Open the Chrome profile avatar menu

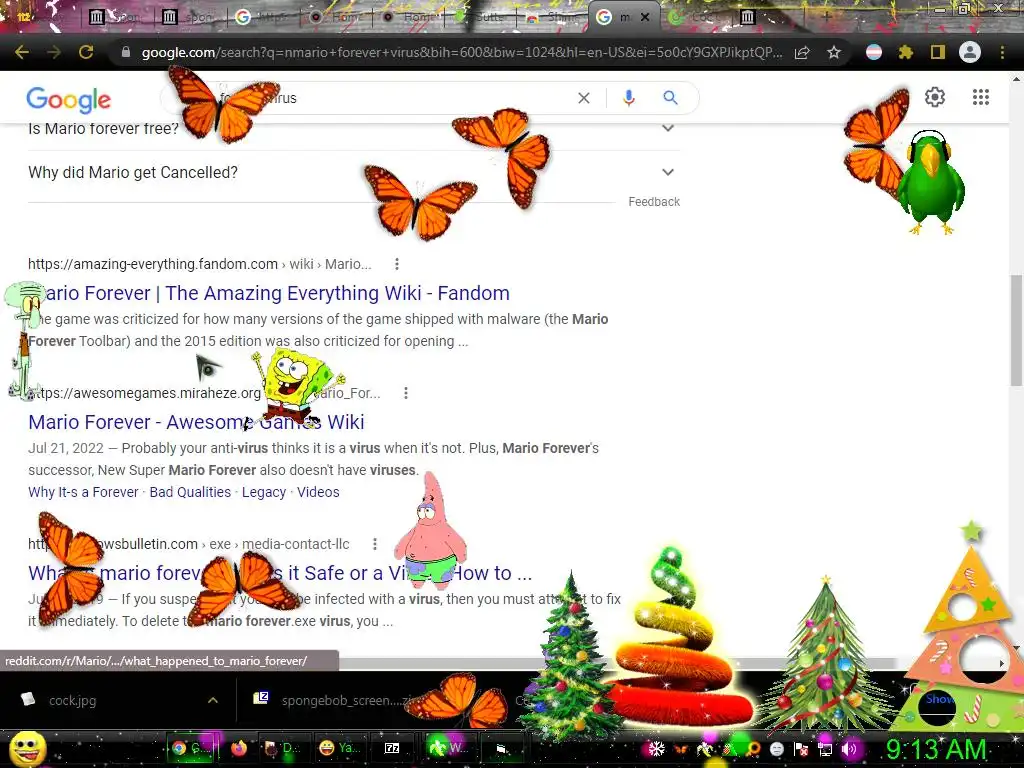pos(970,52)
